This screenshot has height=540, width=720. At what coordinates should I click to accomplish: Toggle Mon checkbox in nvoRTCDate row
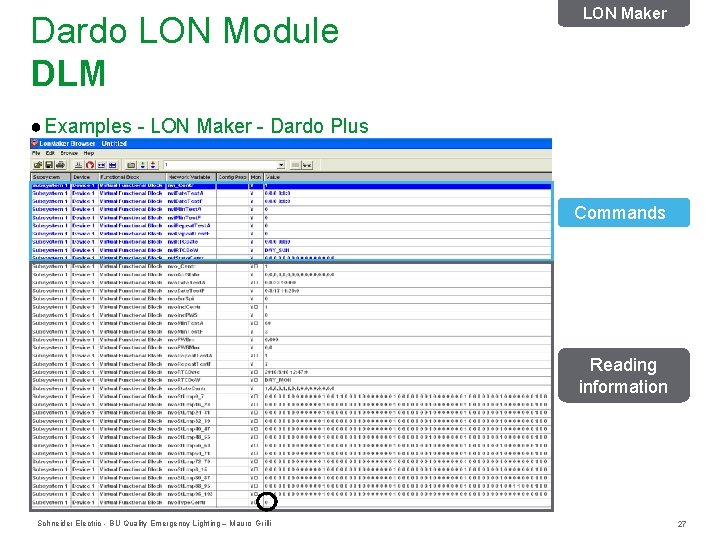click(x=256, y=372)
